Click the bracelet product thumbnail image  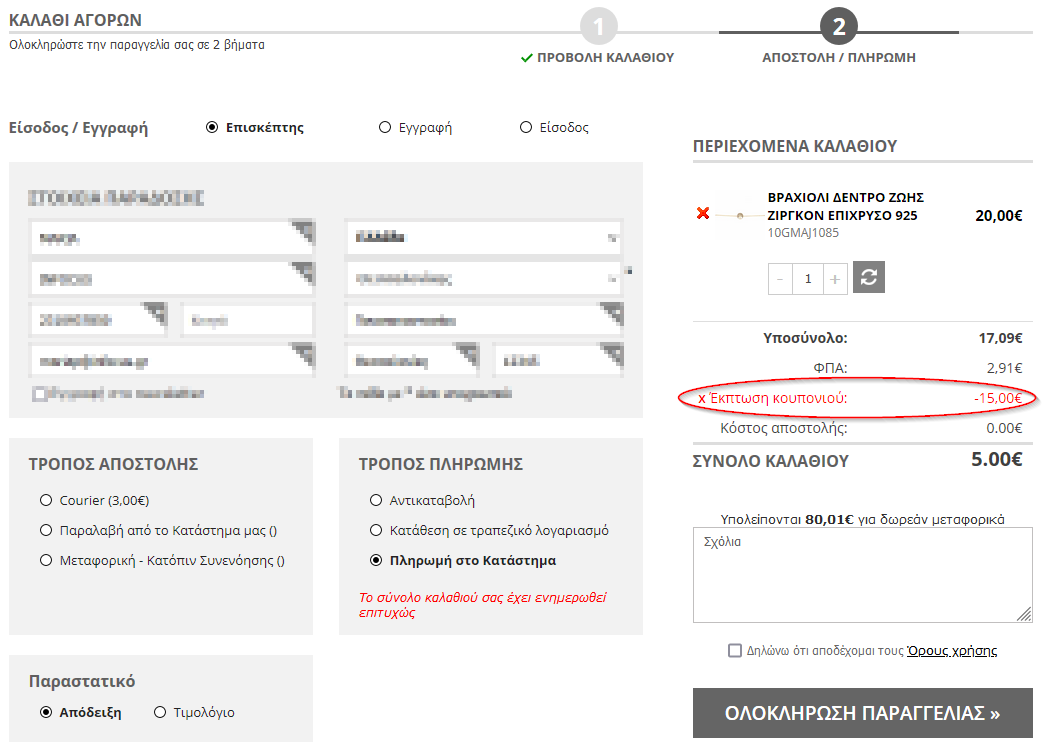click(x=739, y=215)
